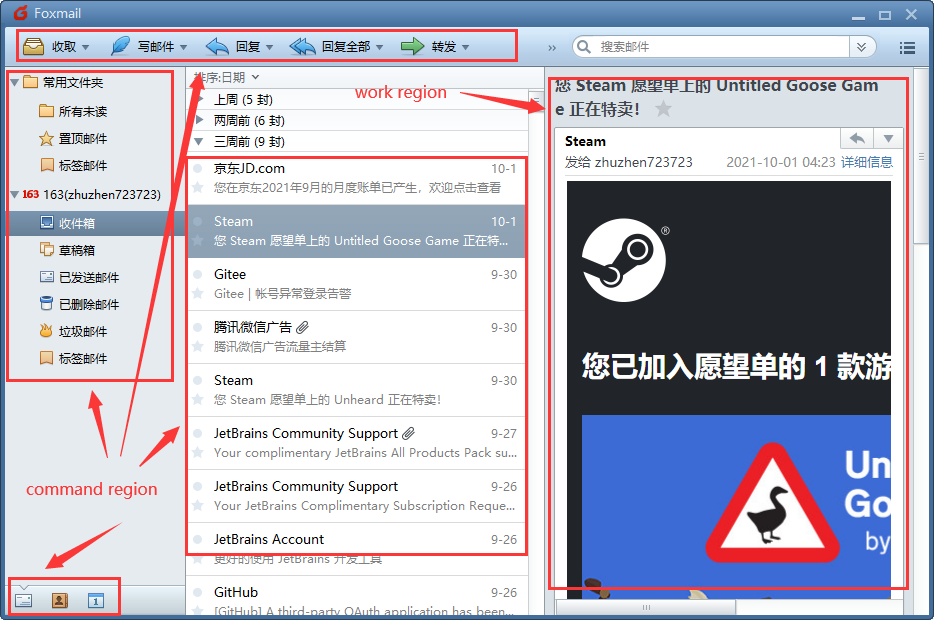Click the 回复全部 reply-all icon
This screenshot has height=620, width=934.
pos(303,46)
